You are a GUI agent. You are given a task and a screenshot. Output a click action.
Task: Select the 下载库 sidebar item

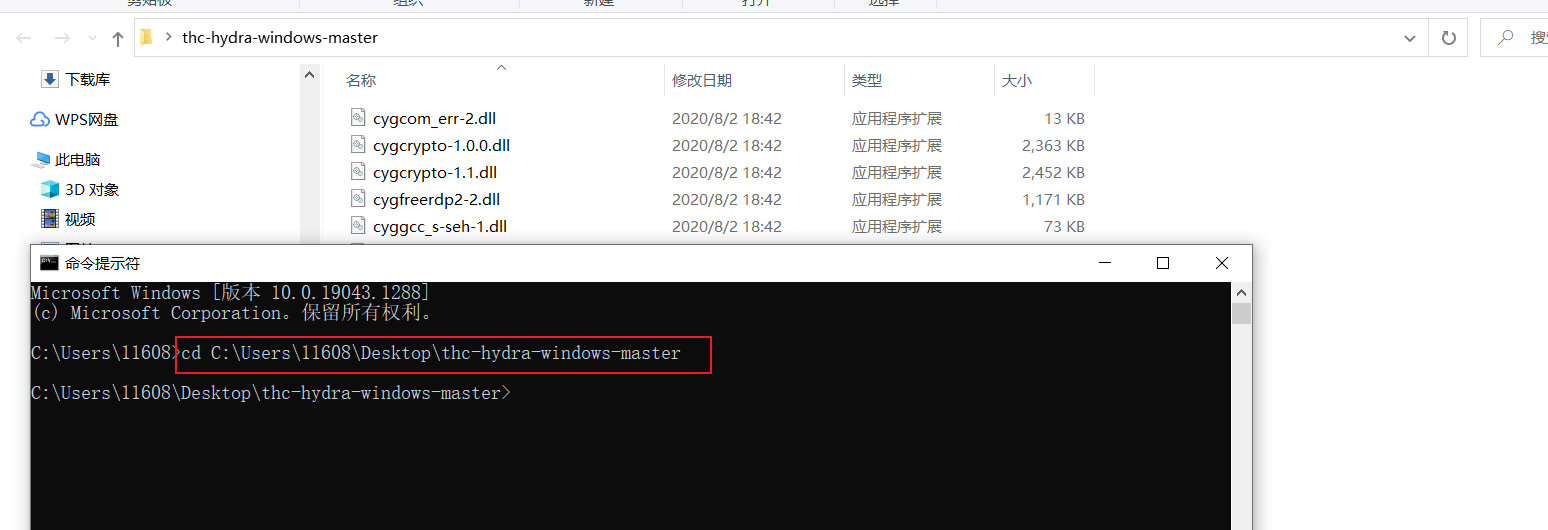click(x=76, y=79)
